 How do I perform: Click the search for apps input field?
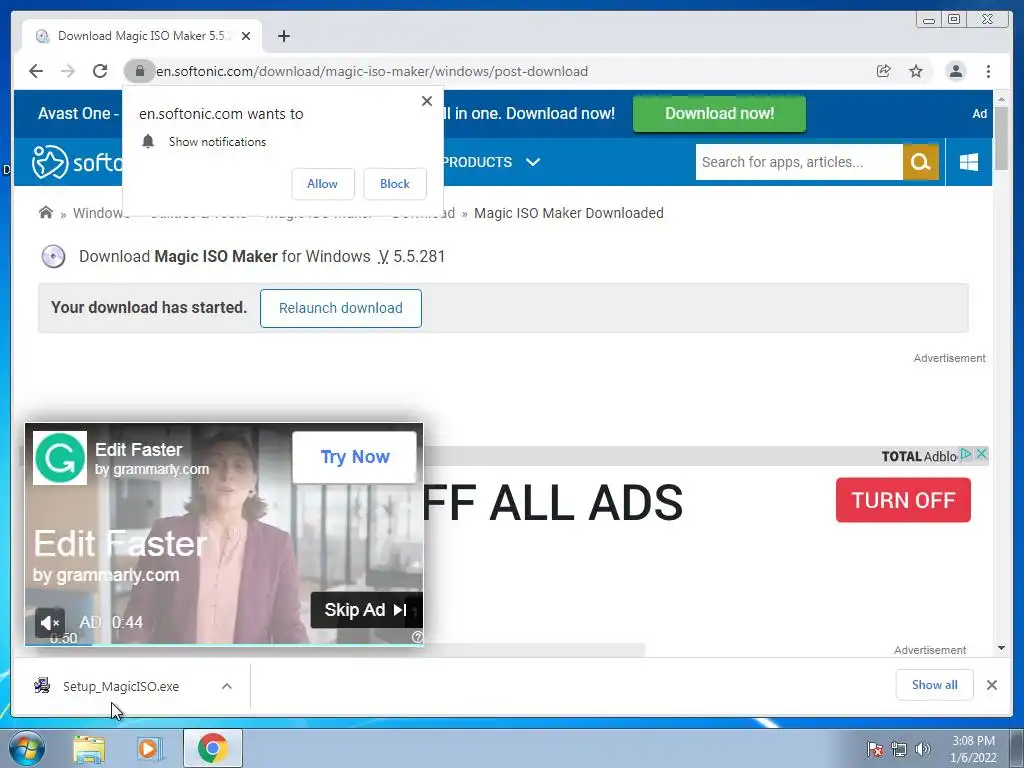799,162
